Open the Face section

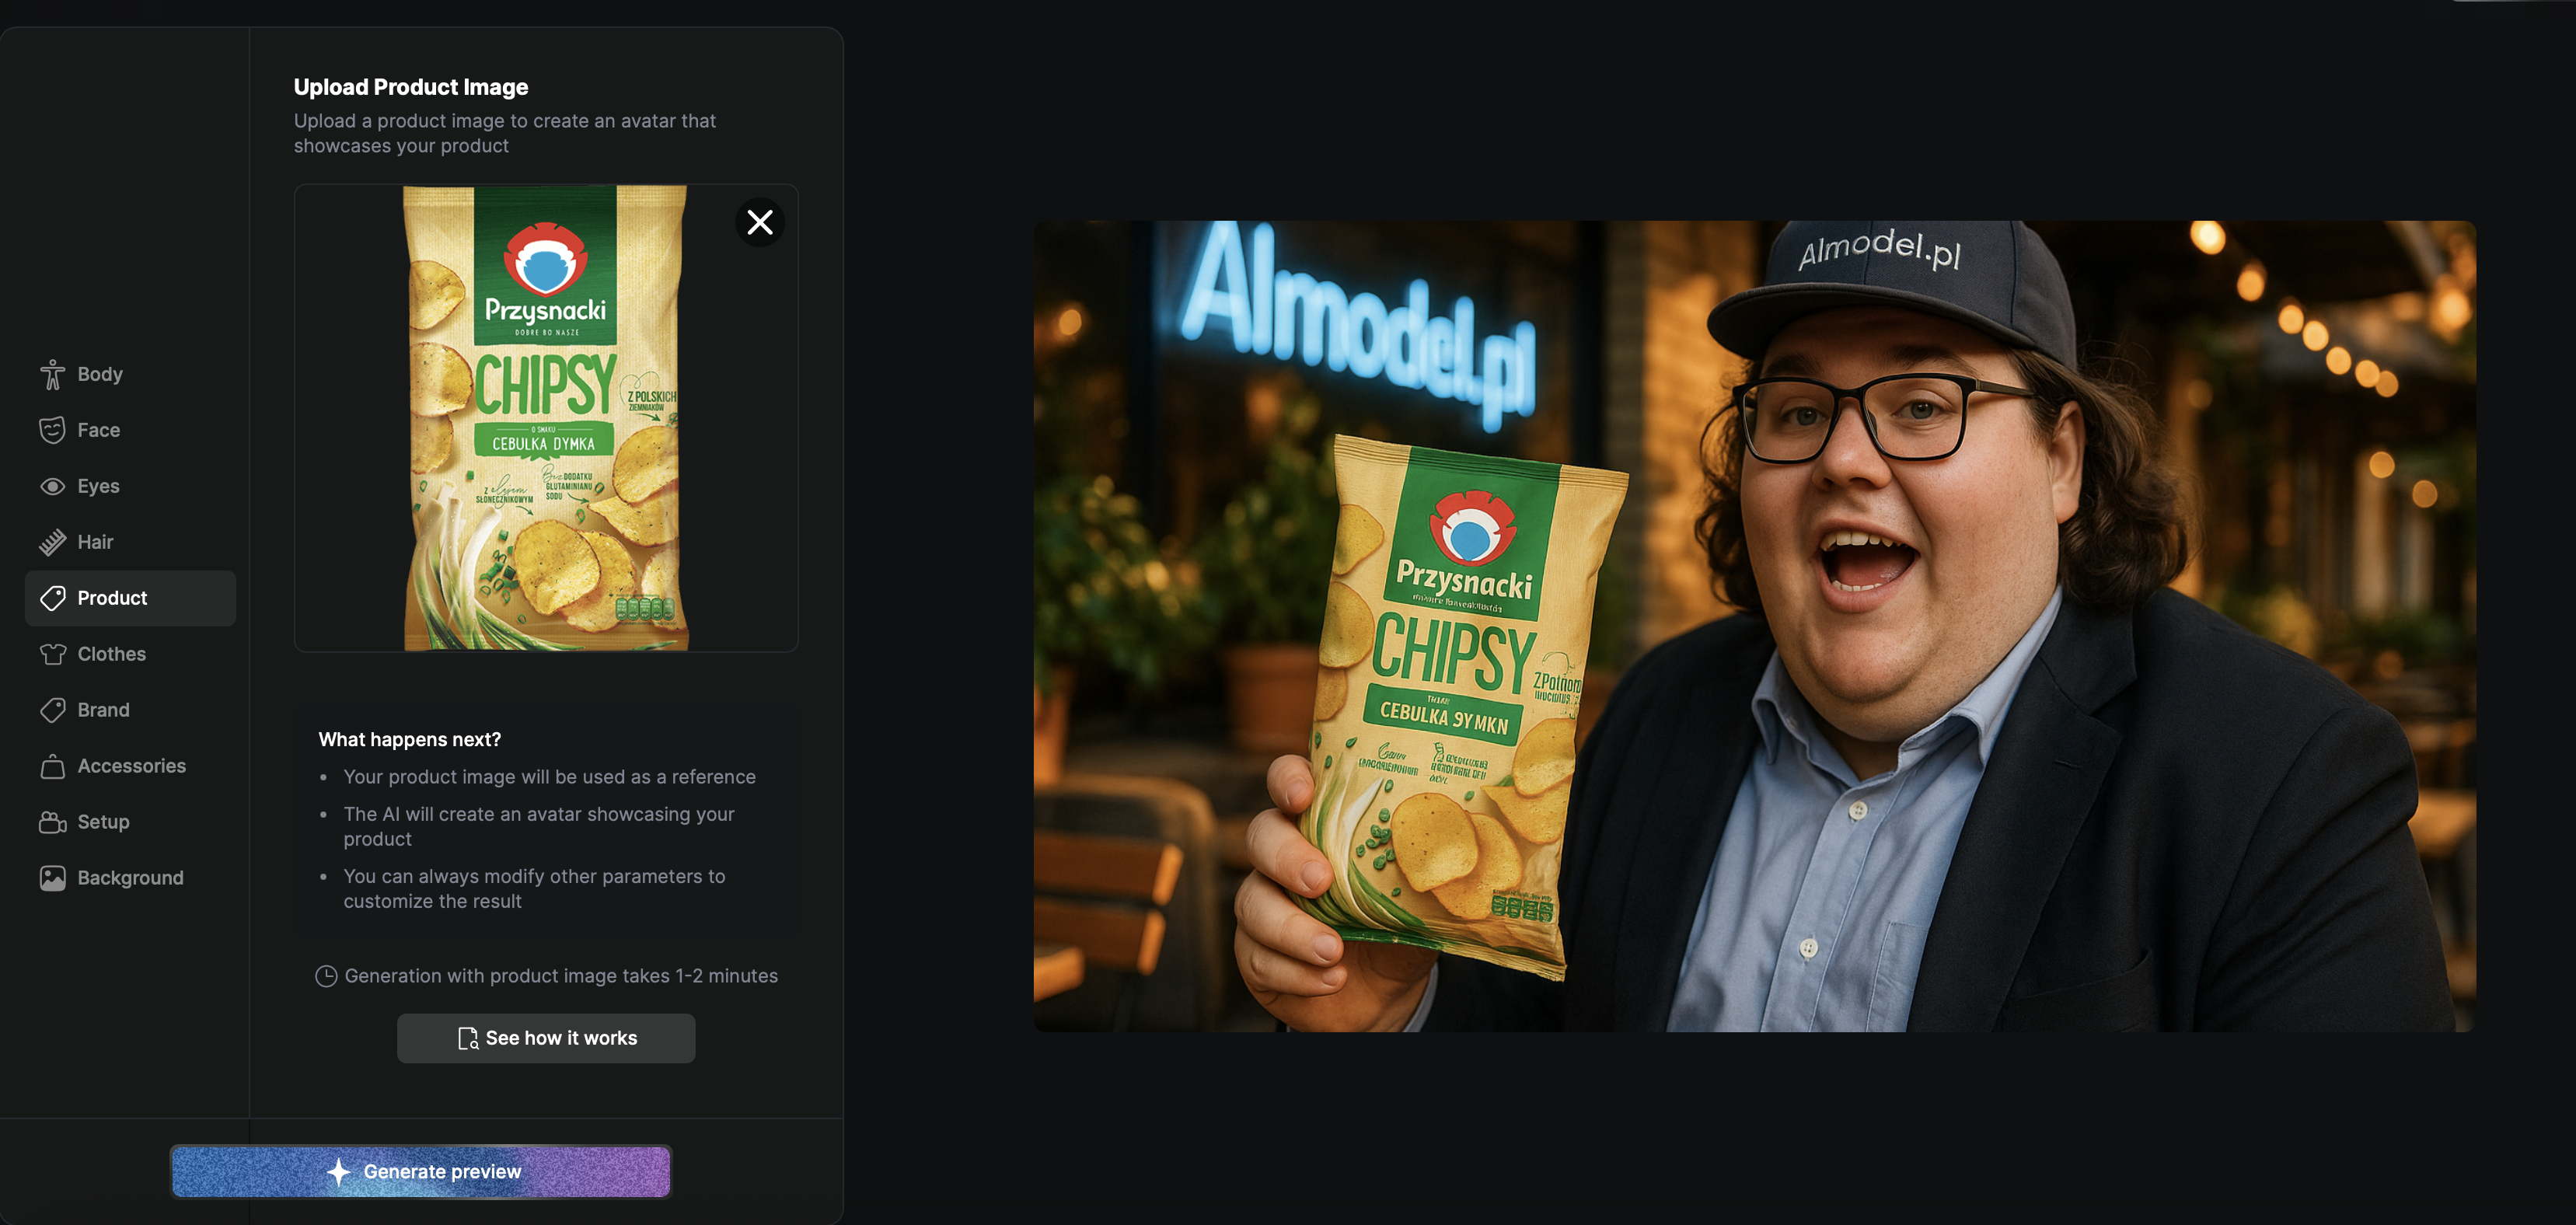130,430
